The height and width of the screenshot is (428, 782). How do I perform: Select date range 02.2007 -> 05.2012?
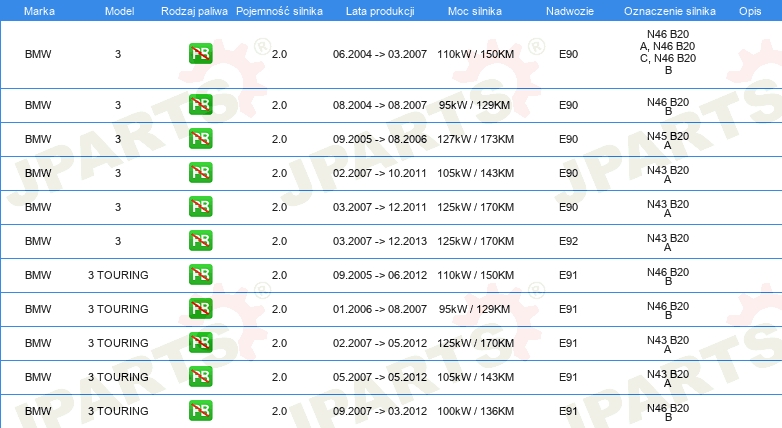[x=380, y=342]
